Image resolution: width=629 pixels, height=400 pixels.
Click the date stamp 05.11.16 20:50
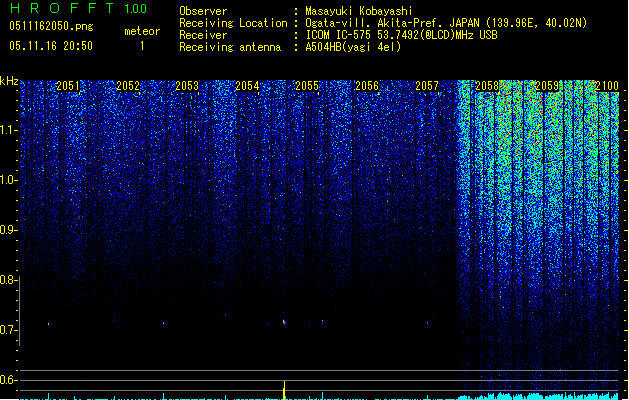tap(51, 46)
